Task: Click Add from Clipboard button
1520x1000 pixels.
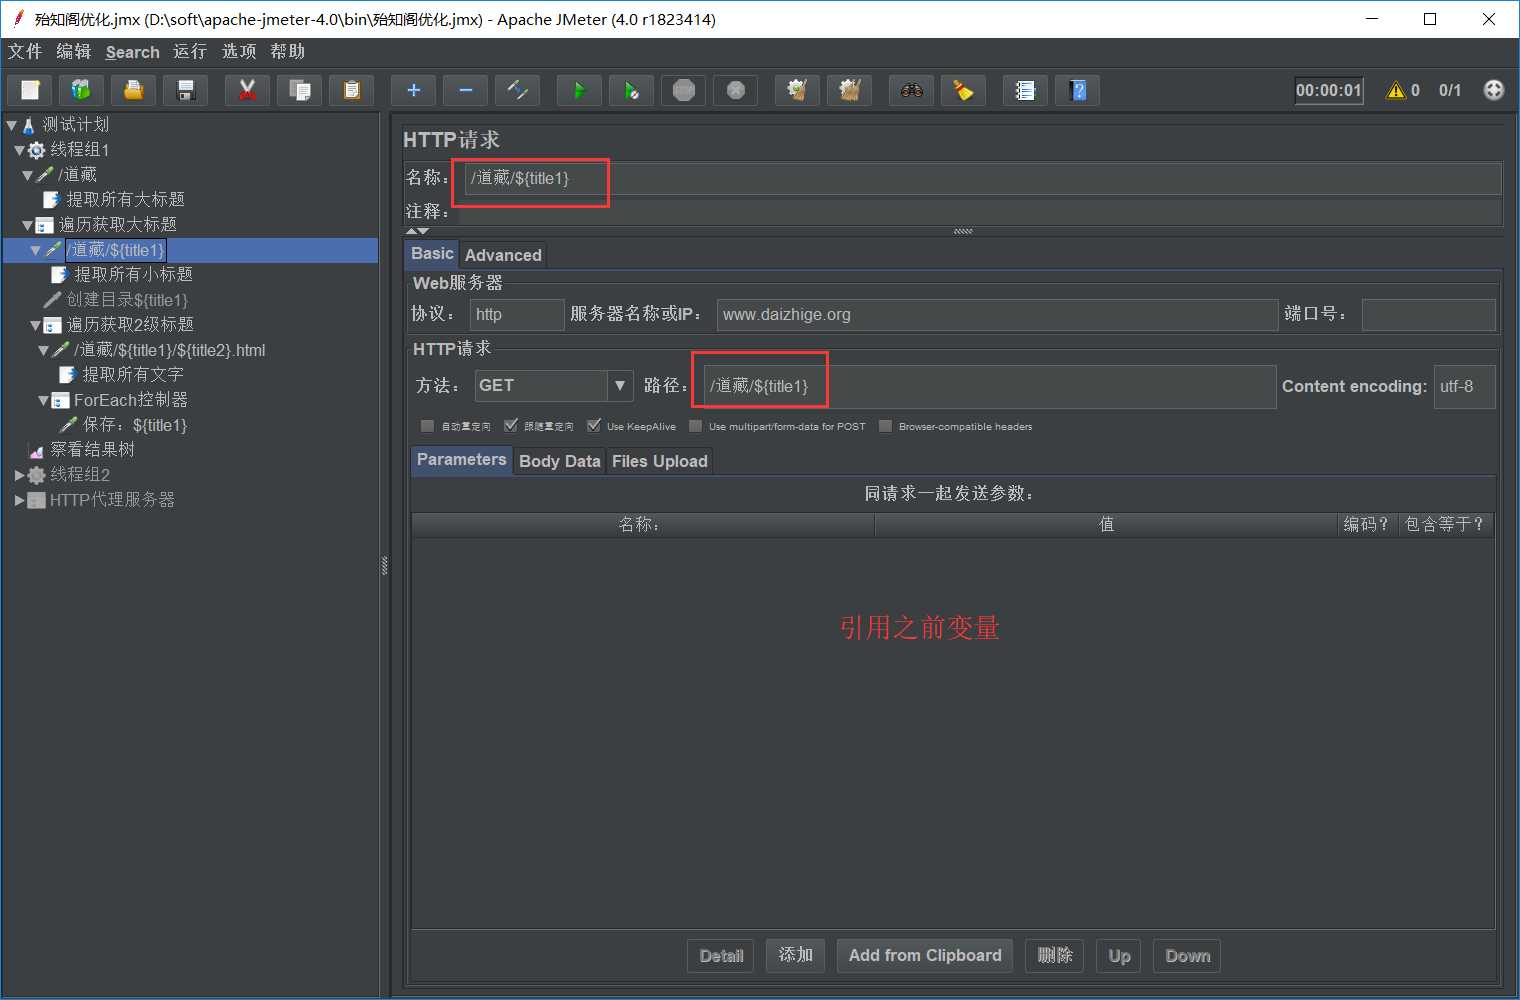Action: tap(925, 955)
